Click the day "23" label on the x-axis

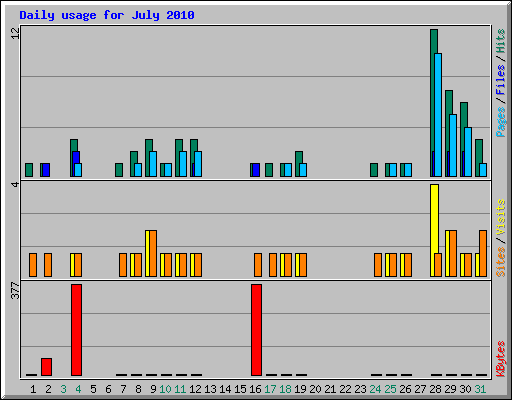[x=360, y=389]
